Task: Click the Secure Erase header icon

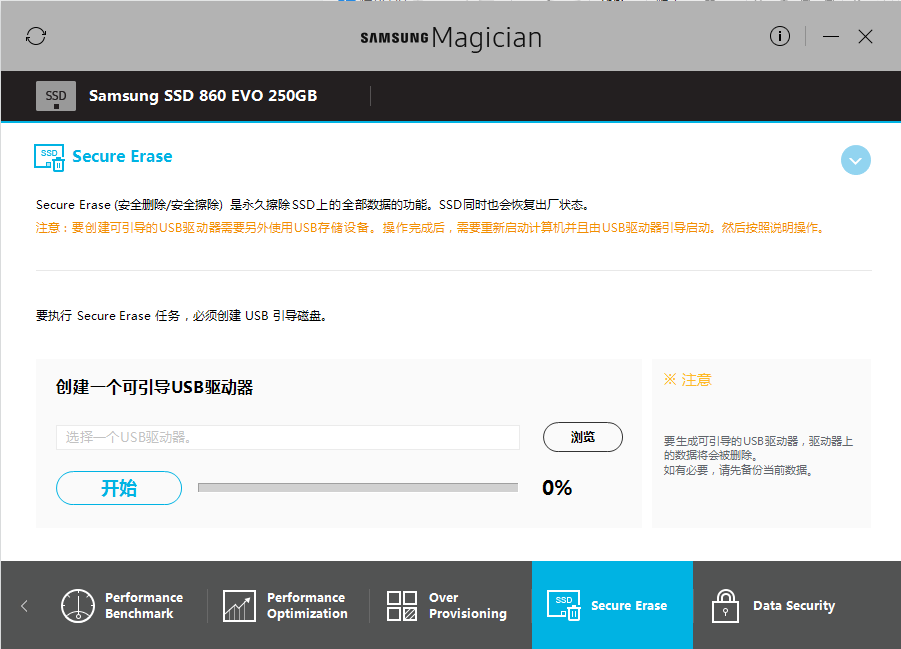Action: point(49,157)
